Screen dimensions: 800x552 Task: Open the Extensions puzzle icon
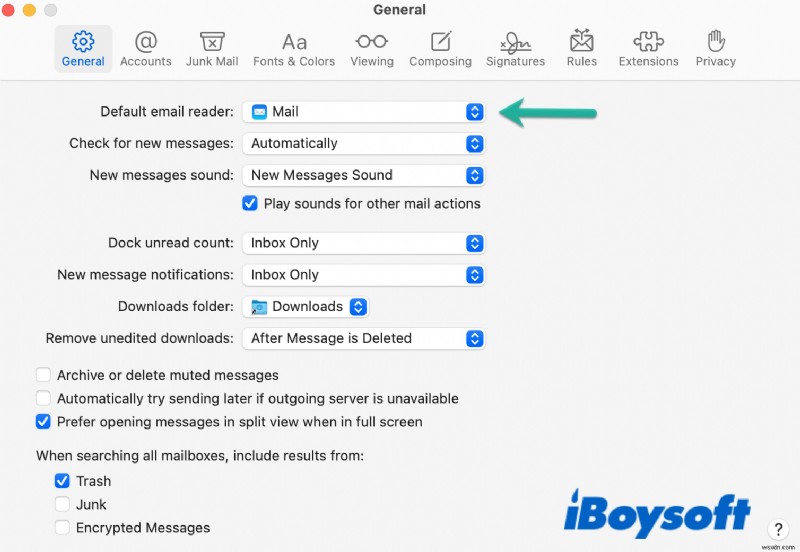pyautogui.click(x=648, y=49)
